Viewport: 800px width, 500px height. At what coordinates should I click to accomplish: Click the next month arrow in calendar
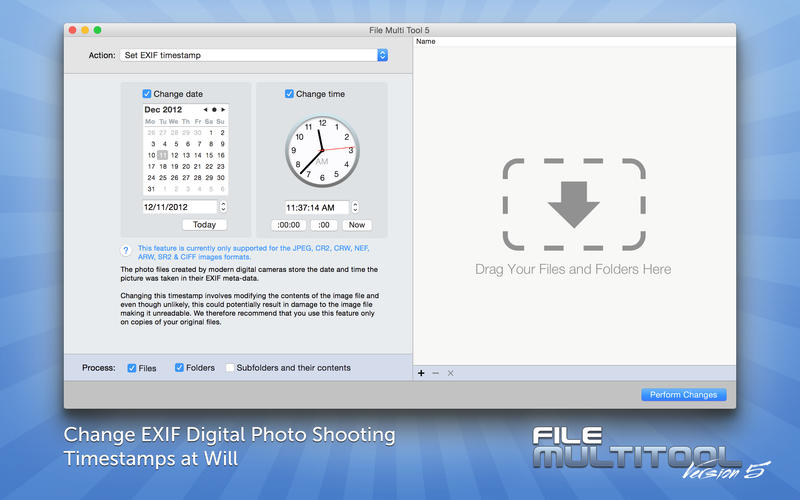[x=224, y=109]
